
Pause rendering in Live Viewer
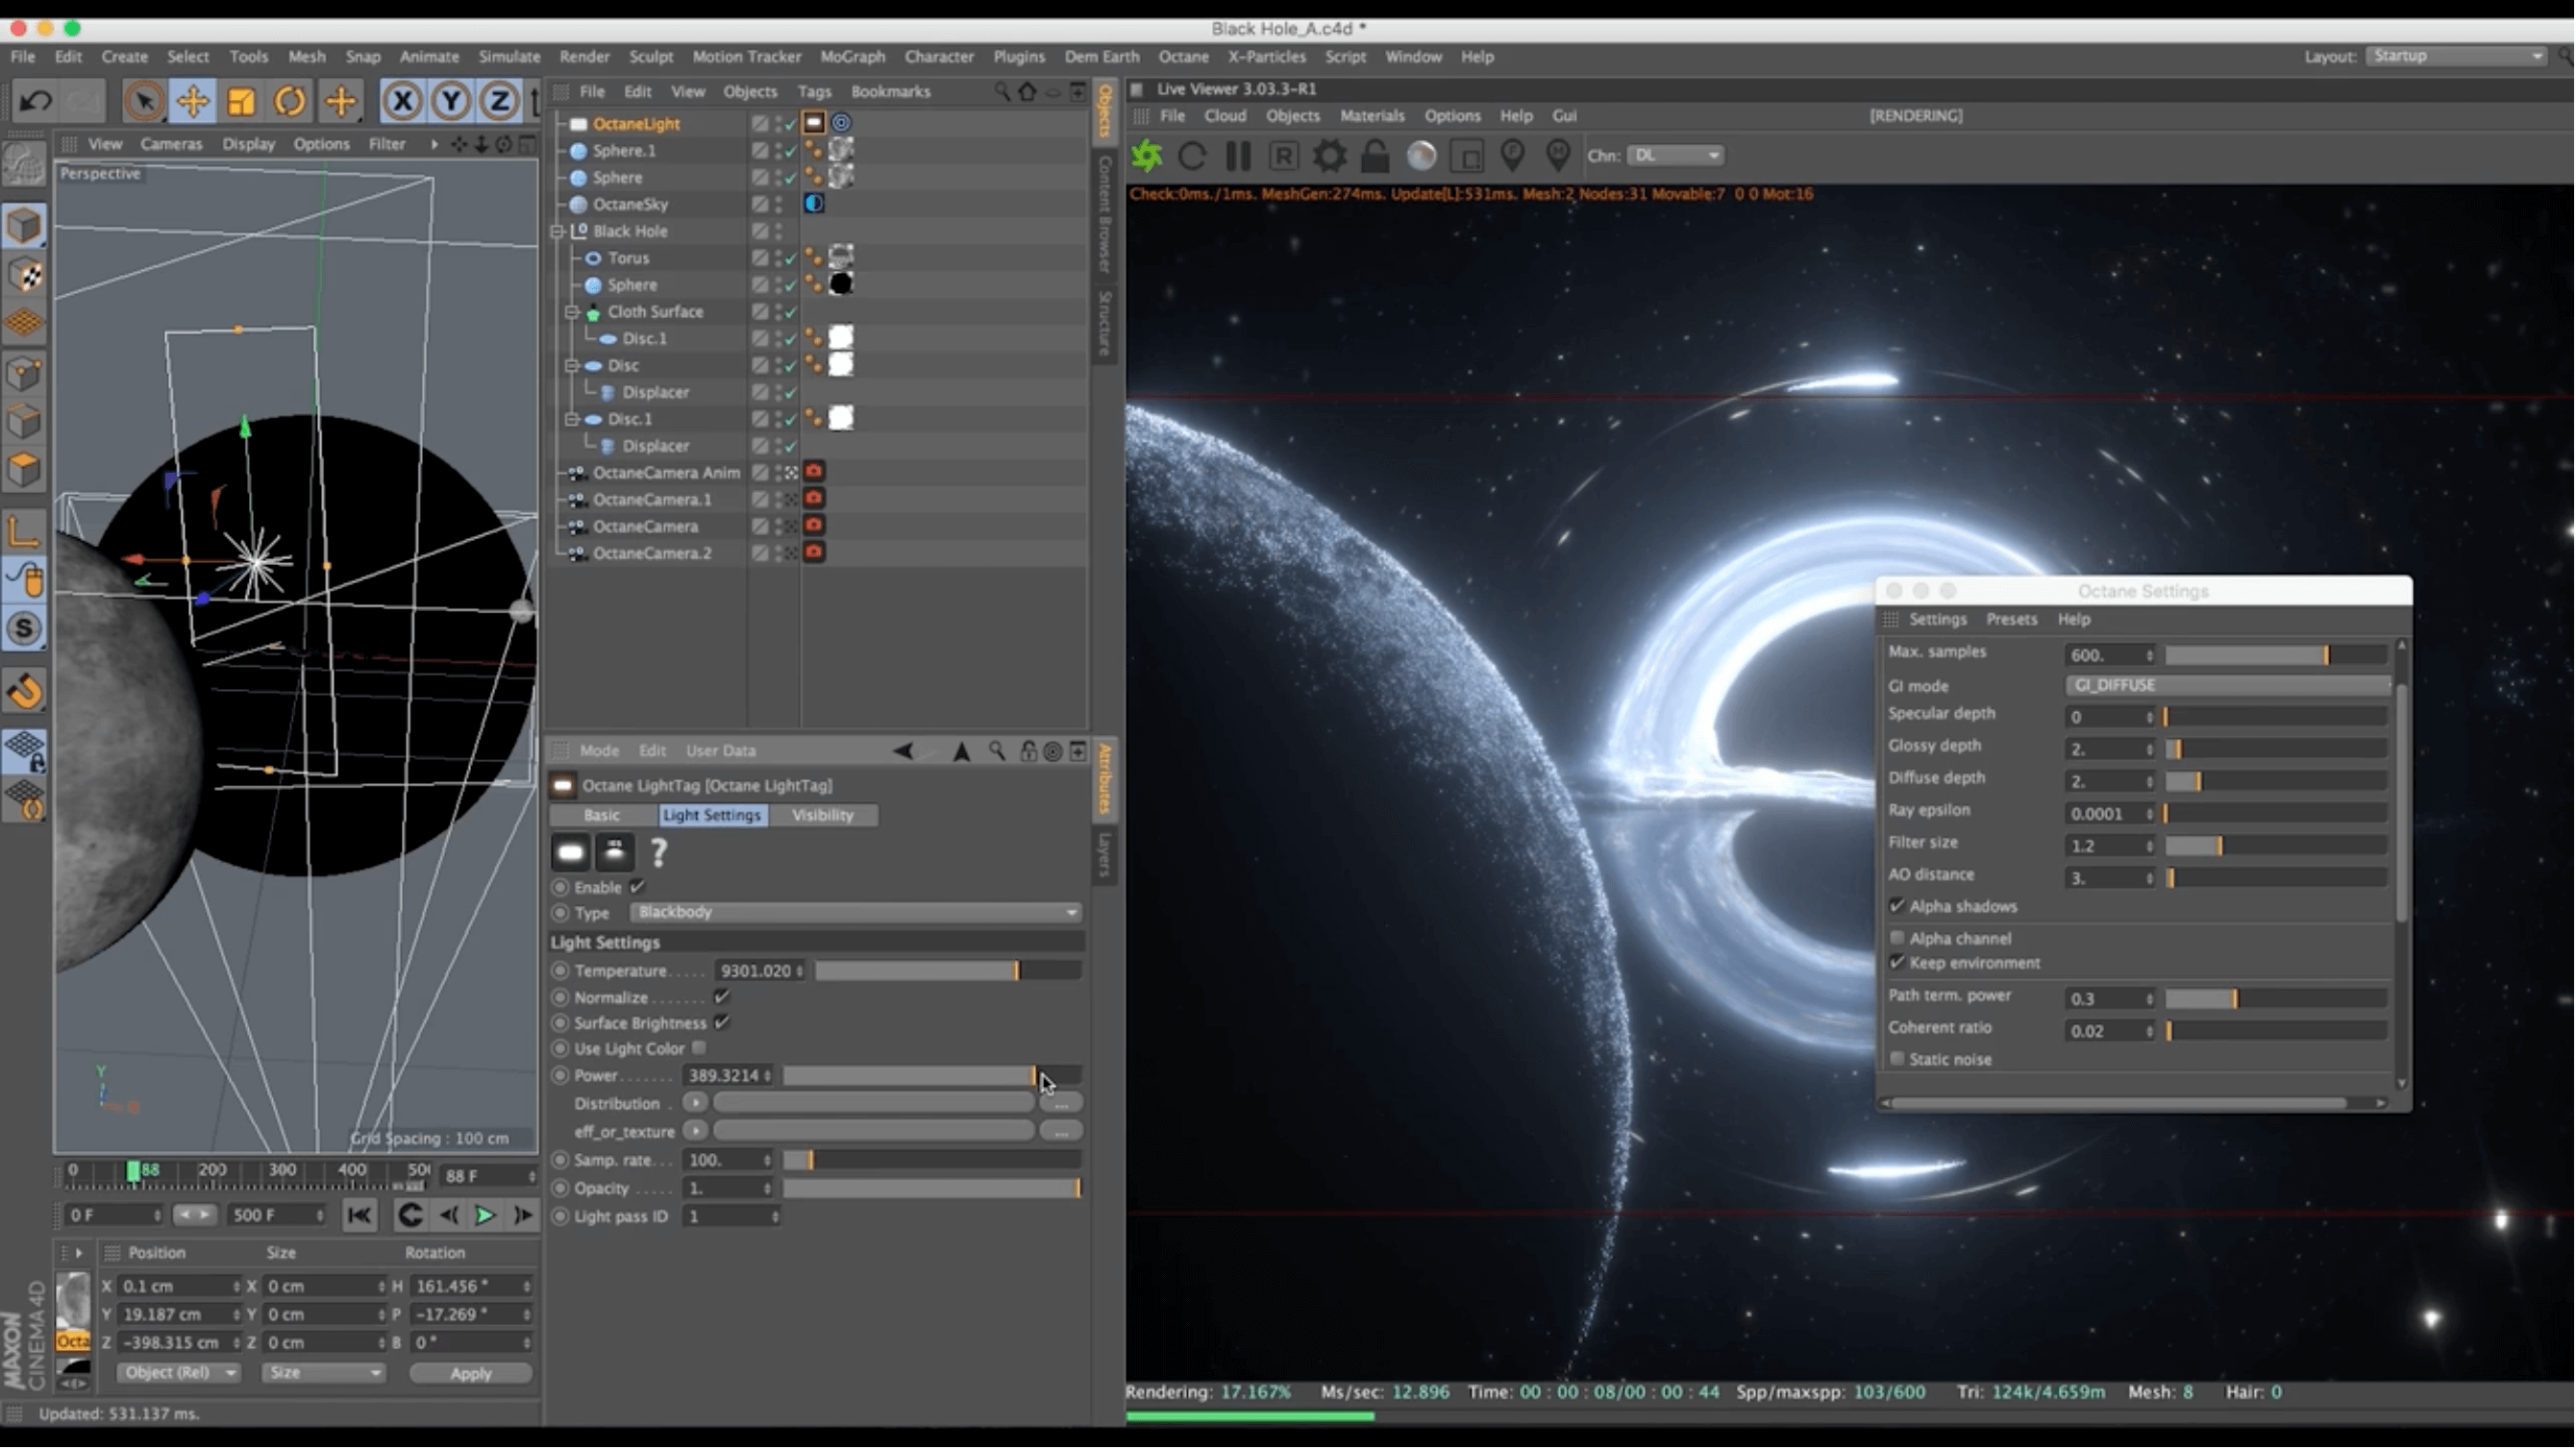(1238, 156)
